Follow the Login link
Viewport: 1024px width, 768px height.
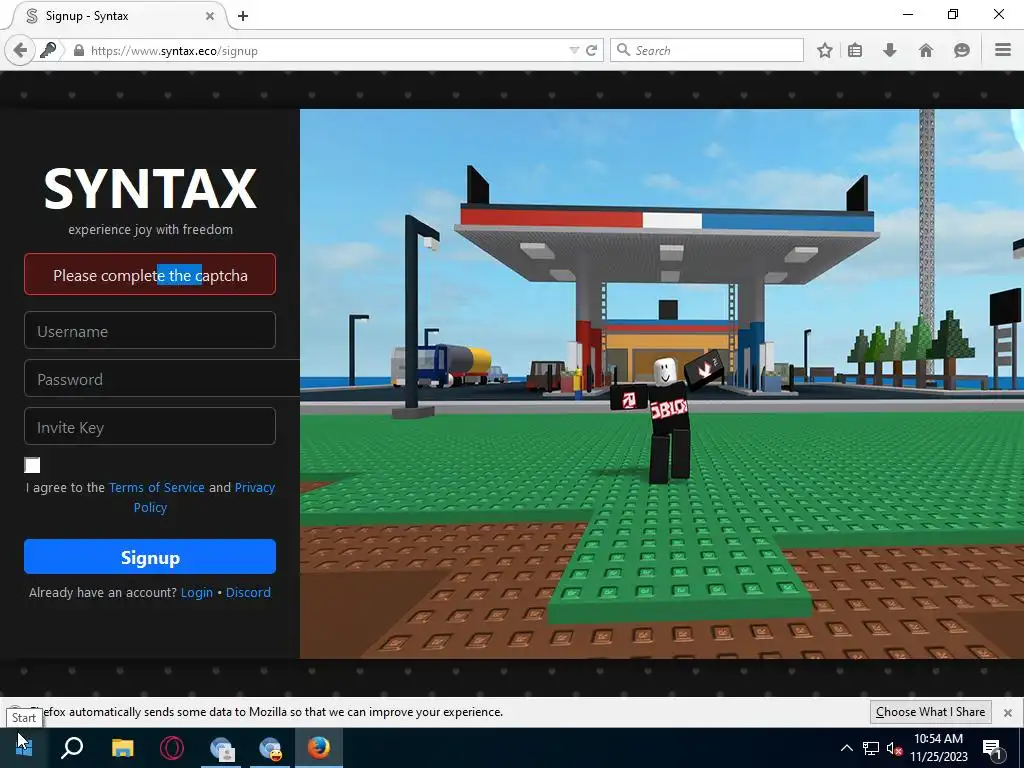(197, 592)
